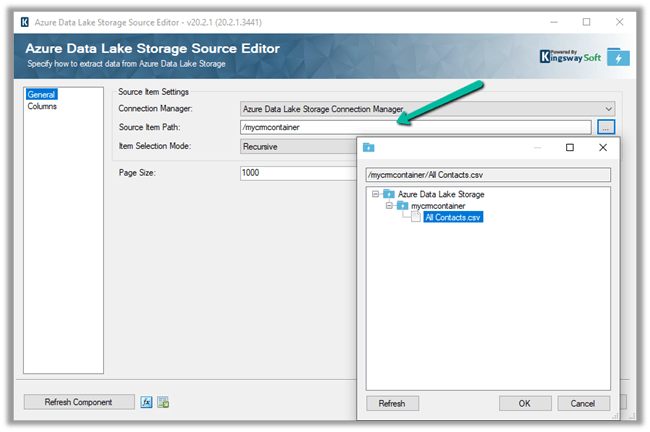Select the All Contacts.csv tree item
Screen dimensions: 650x432
(453, 217)
